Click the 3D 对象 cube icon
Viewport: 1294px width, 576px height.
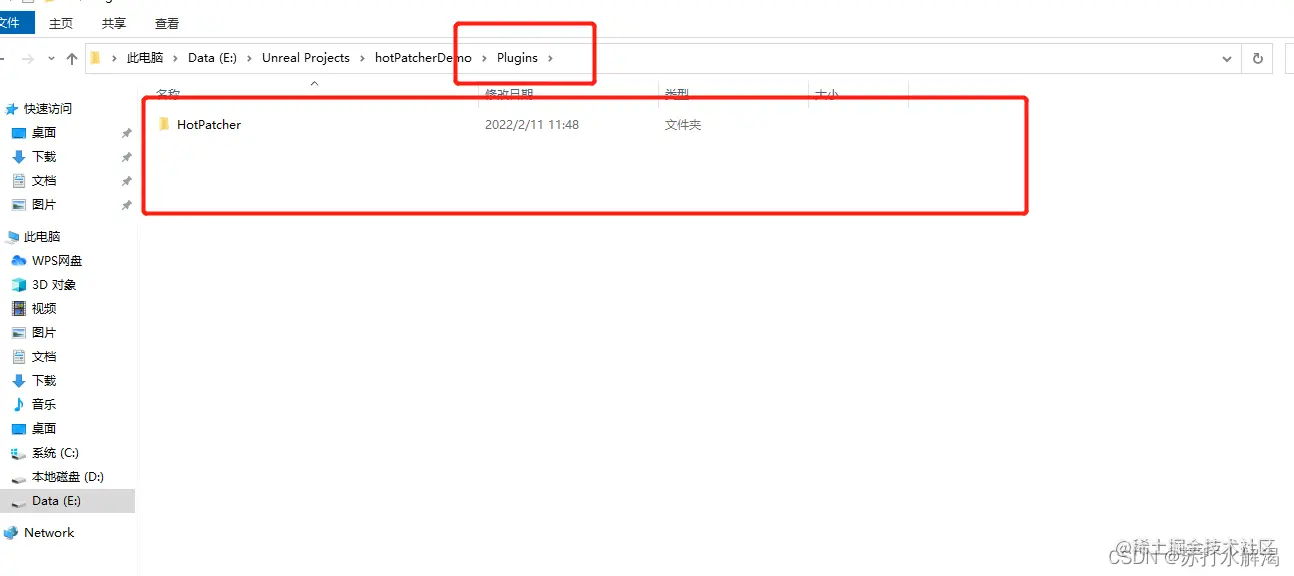click(x=19, y=285)
